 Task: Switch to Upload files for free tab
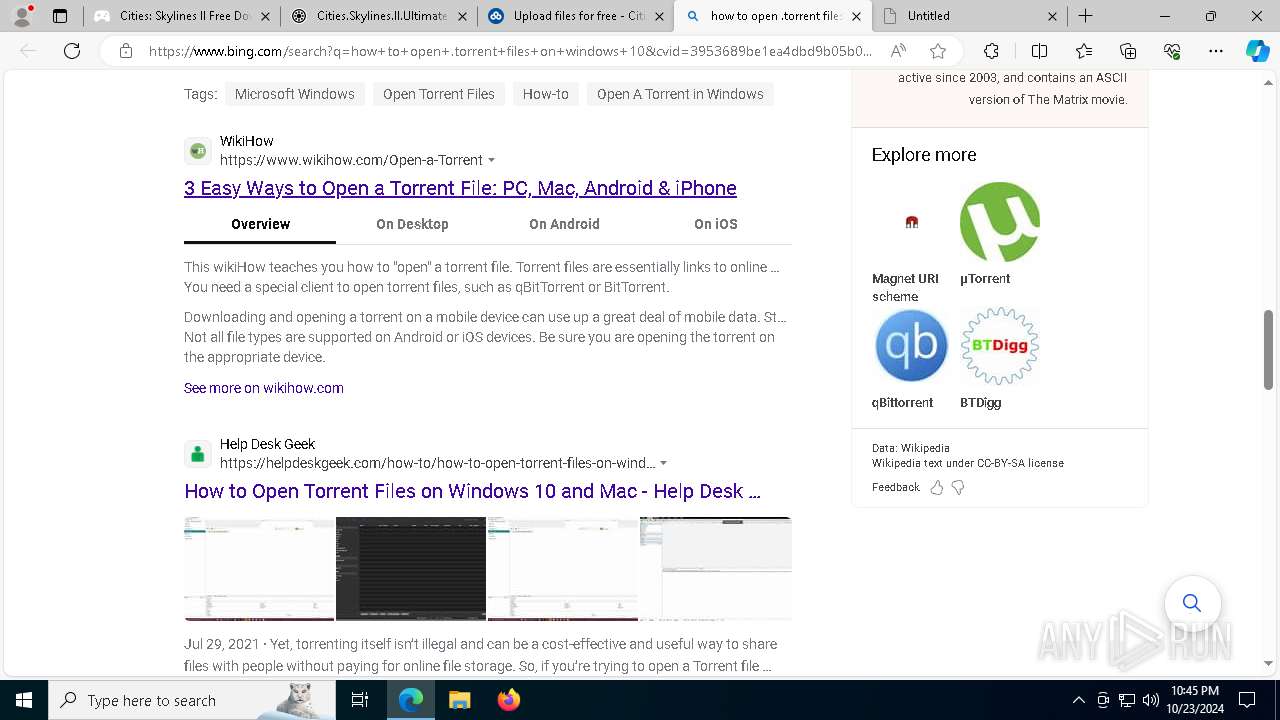click(x=576, y=16)
